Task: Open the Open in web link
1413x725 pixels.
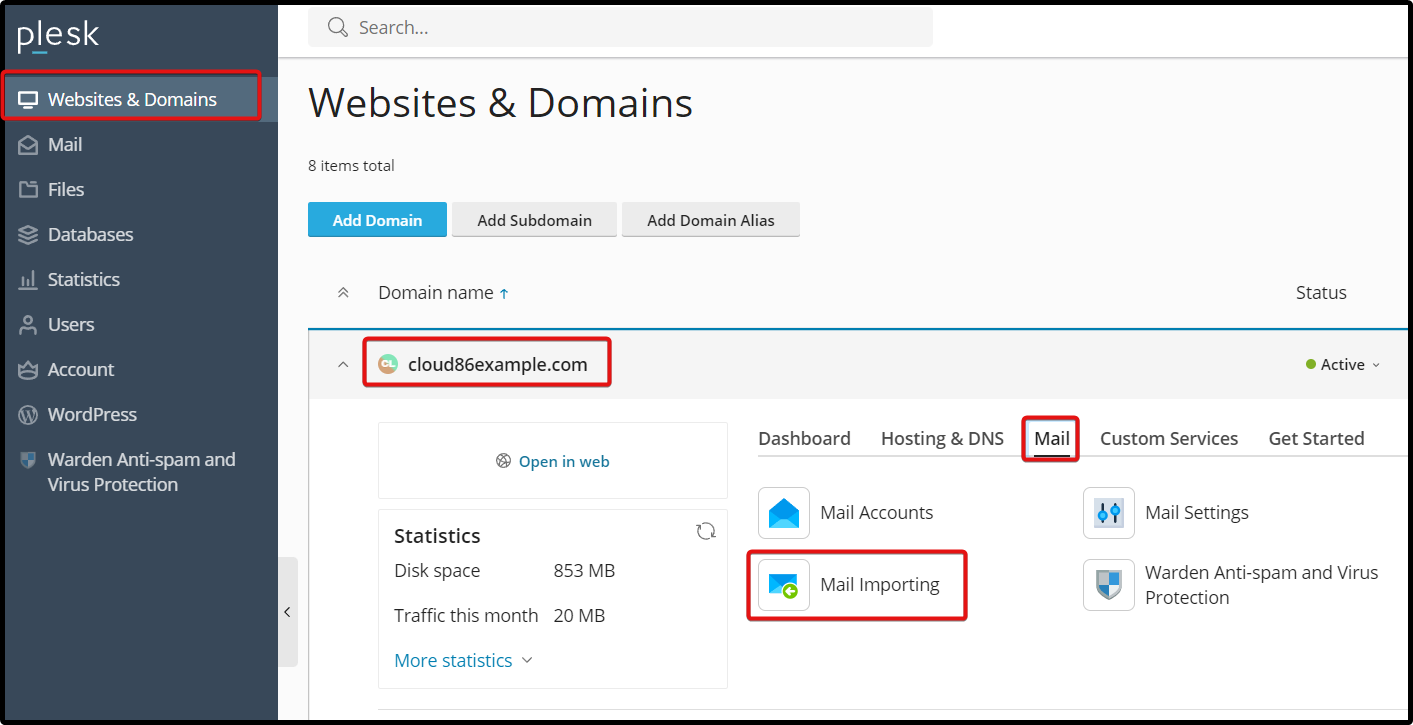Action: click(x=564, y=461)
